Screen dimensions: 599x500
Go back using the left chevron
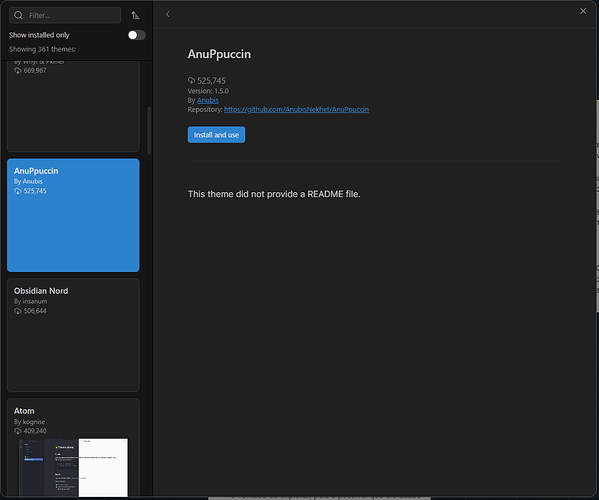pyautogui.click(x=167, y=14)
